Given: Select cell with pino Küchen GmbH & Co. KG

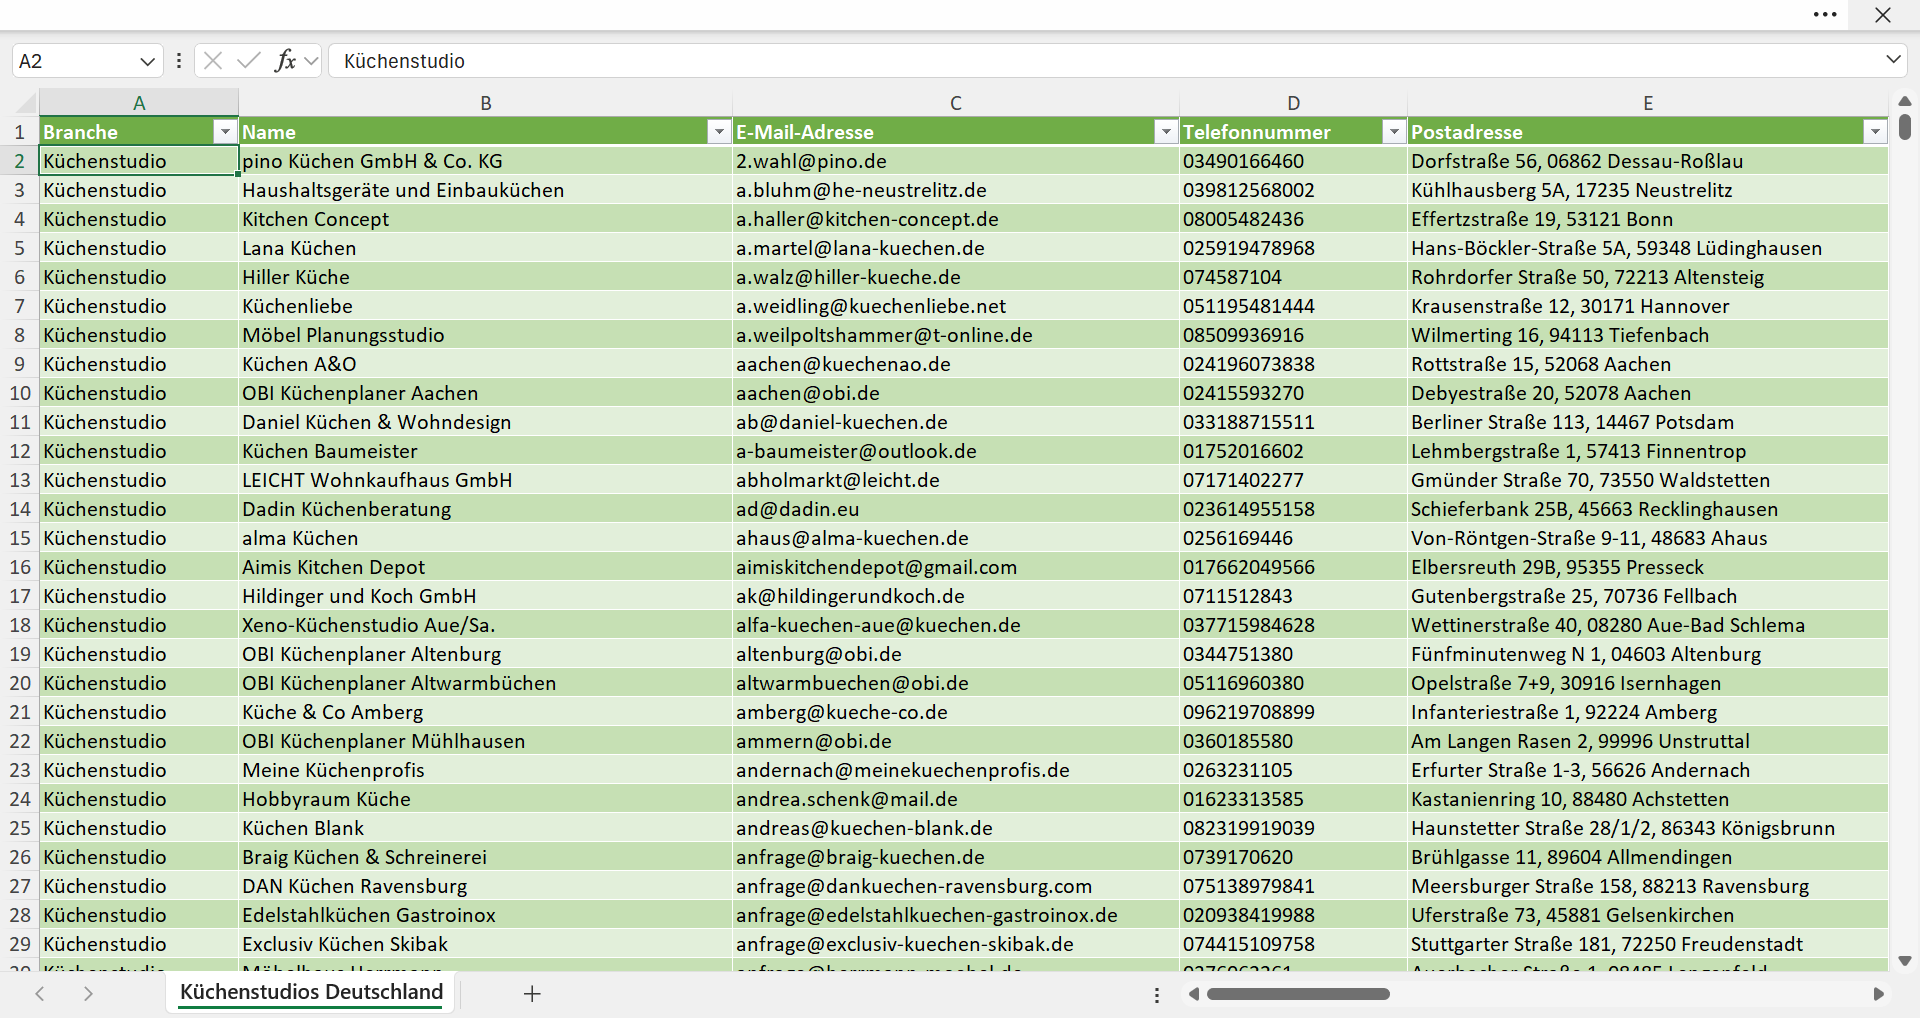Looking at the screenshot, I should pos(485,161).
